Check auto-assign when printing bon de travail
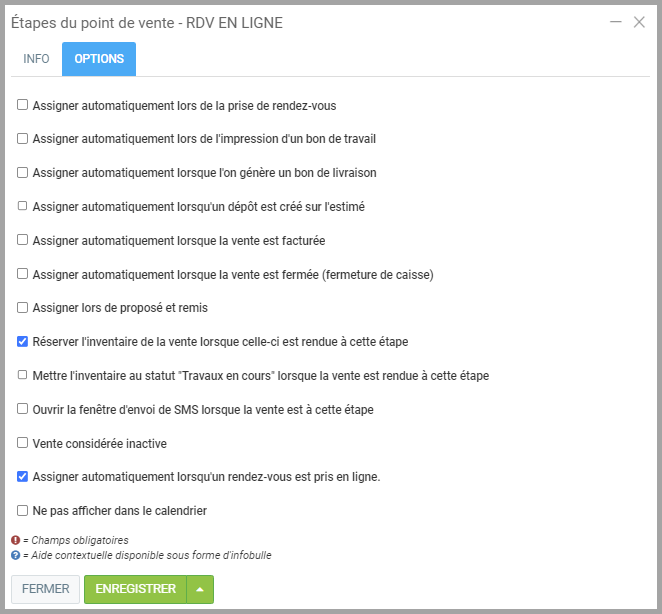The height and width of the screenshot is (614, 662). 23,138
